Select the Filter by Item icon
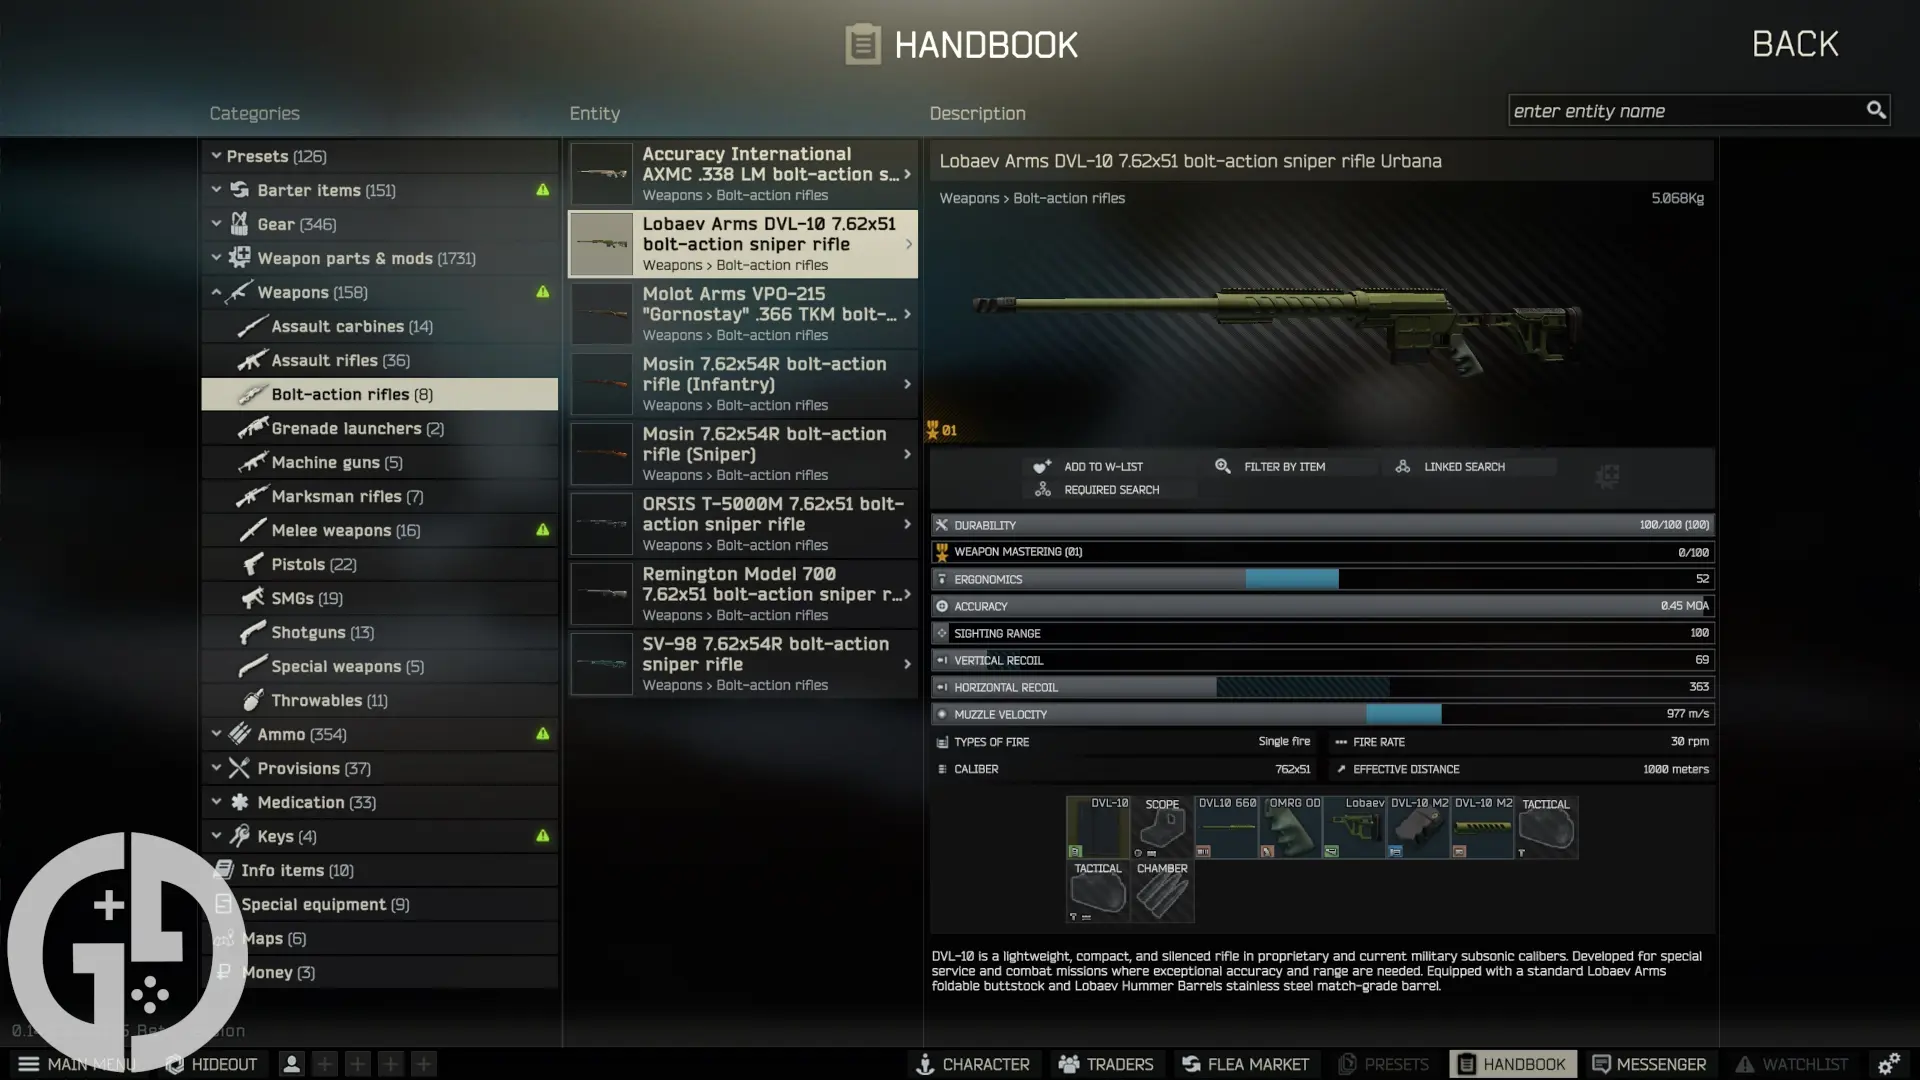Image resolution: width=1920 pixels, height=1080 pixels. pos(1222,465)
